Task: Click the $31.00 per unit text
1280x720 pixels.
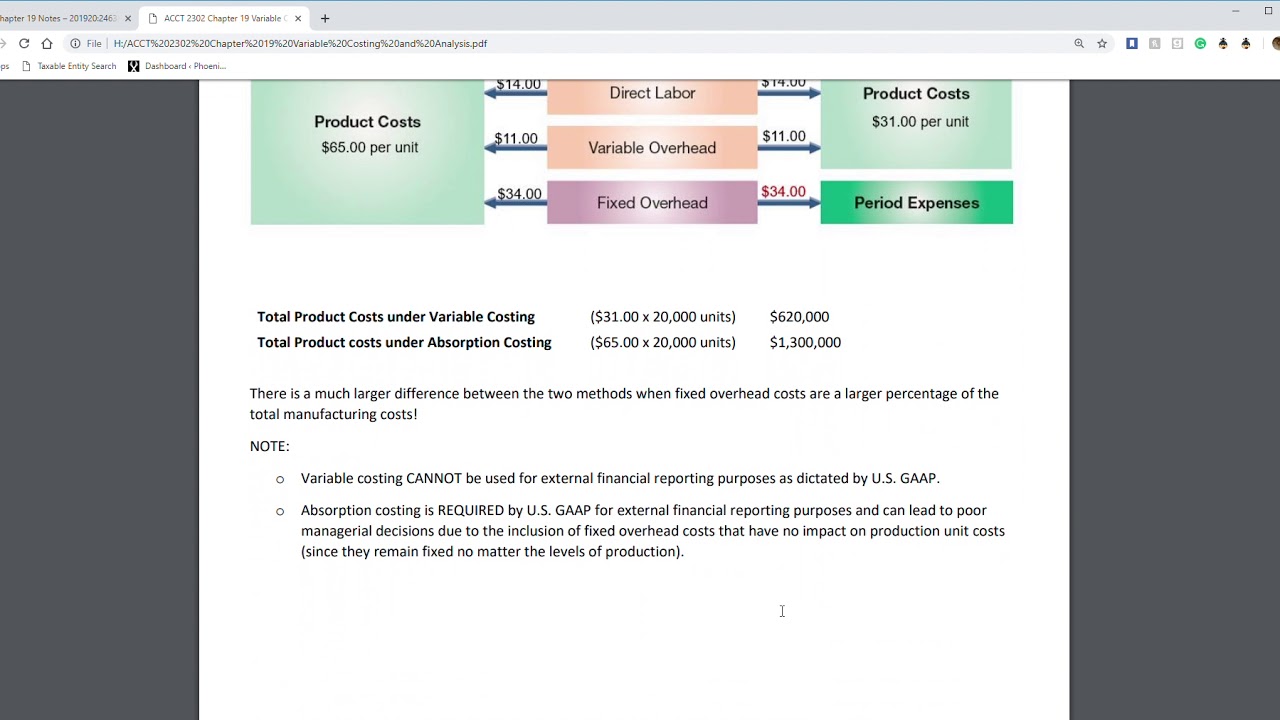Action: (920, 121)
